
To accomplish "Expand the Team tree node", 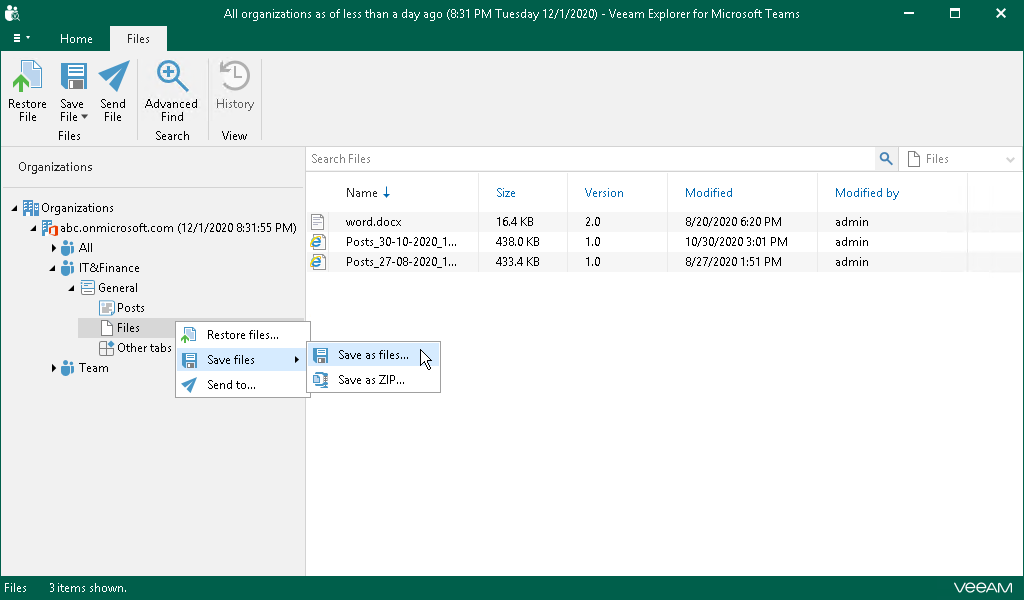I will [x=54, y=368].
